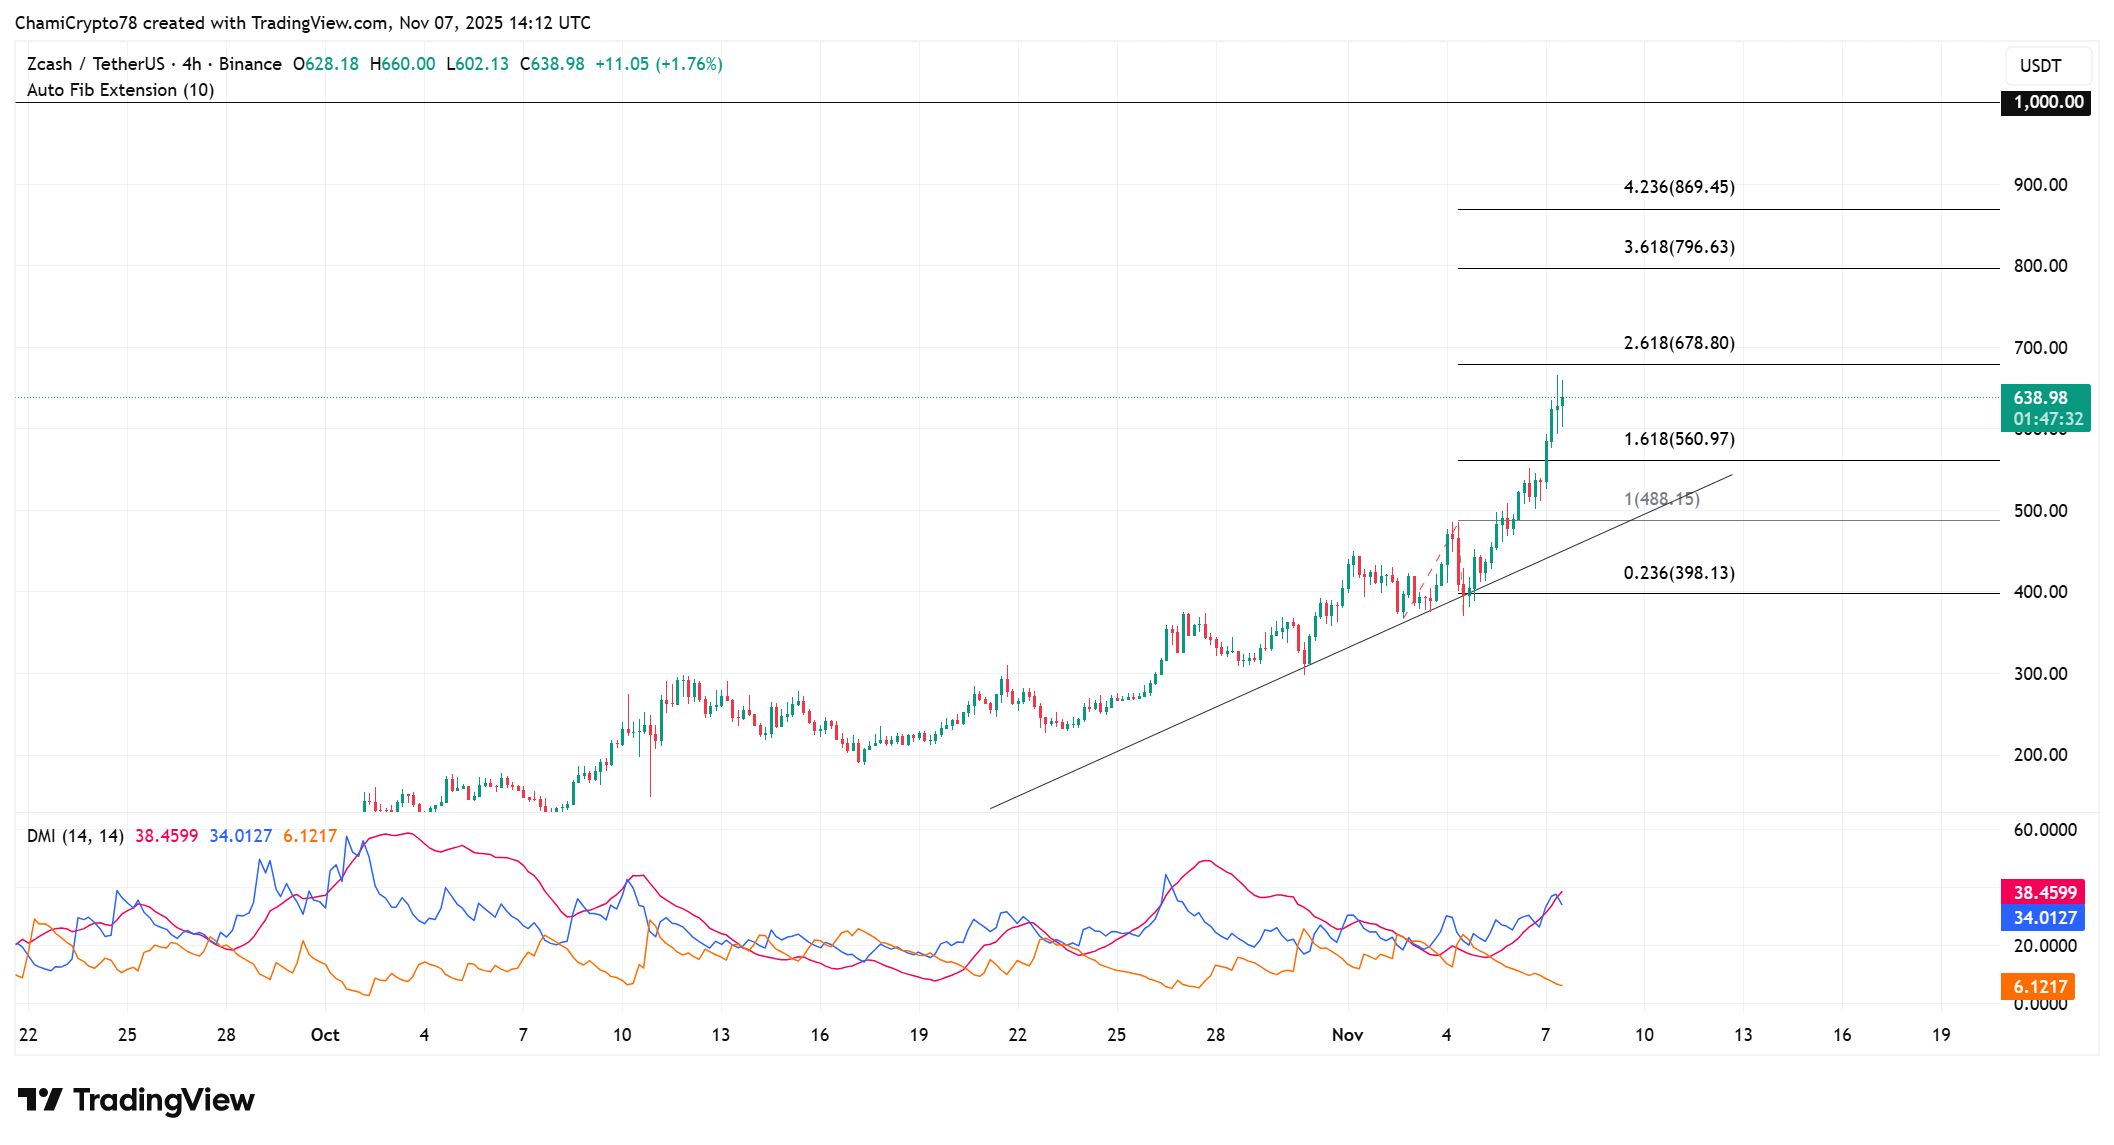Click the -DI value badge showing 34.0127

click(x=2045, y=917)
